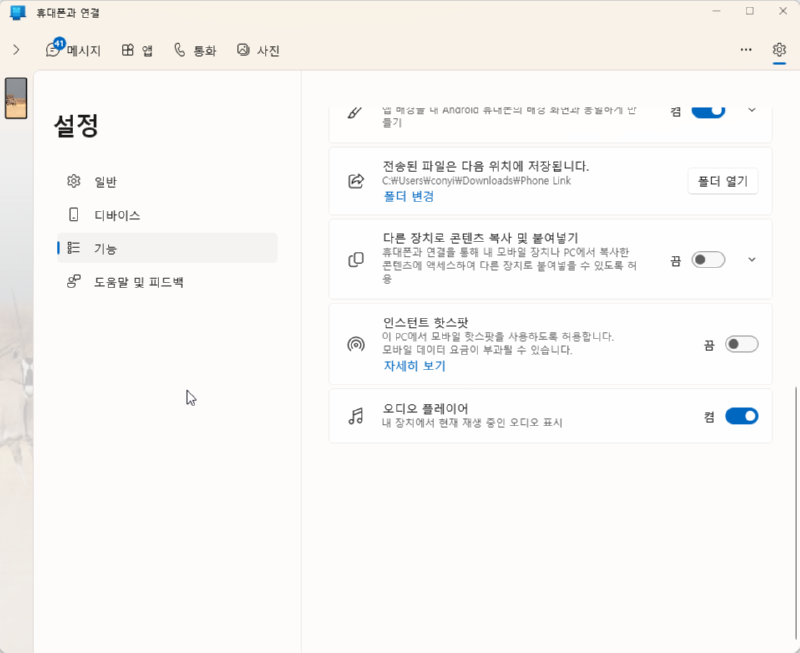The width and height of the screenshot is (800, 653).
Task: Click the 오디오 플레이어 music note icon
Action: pyautogui.click(x=356, y=416)
